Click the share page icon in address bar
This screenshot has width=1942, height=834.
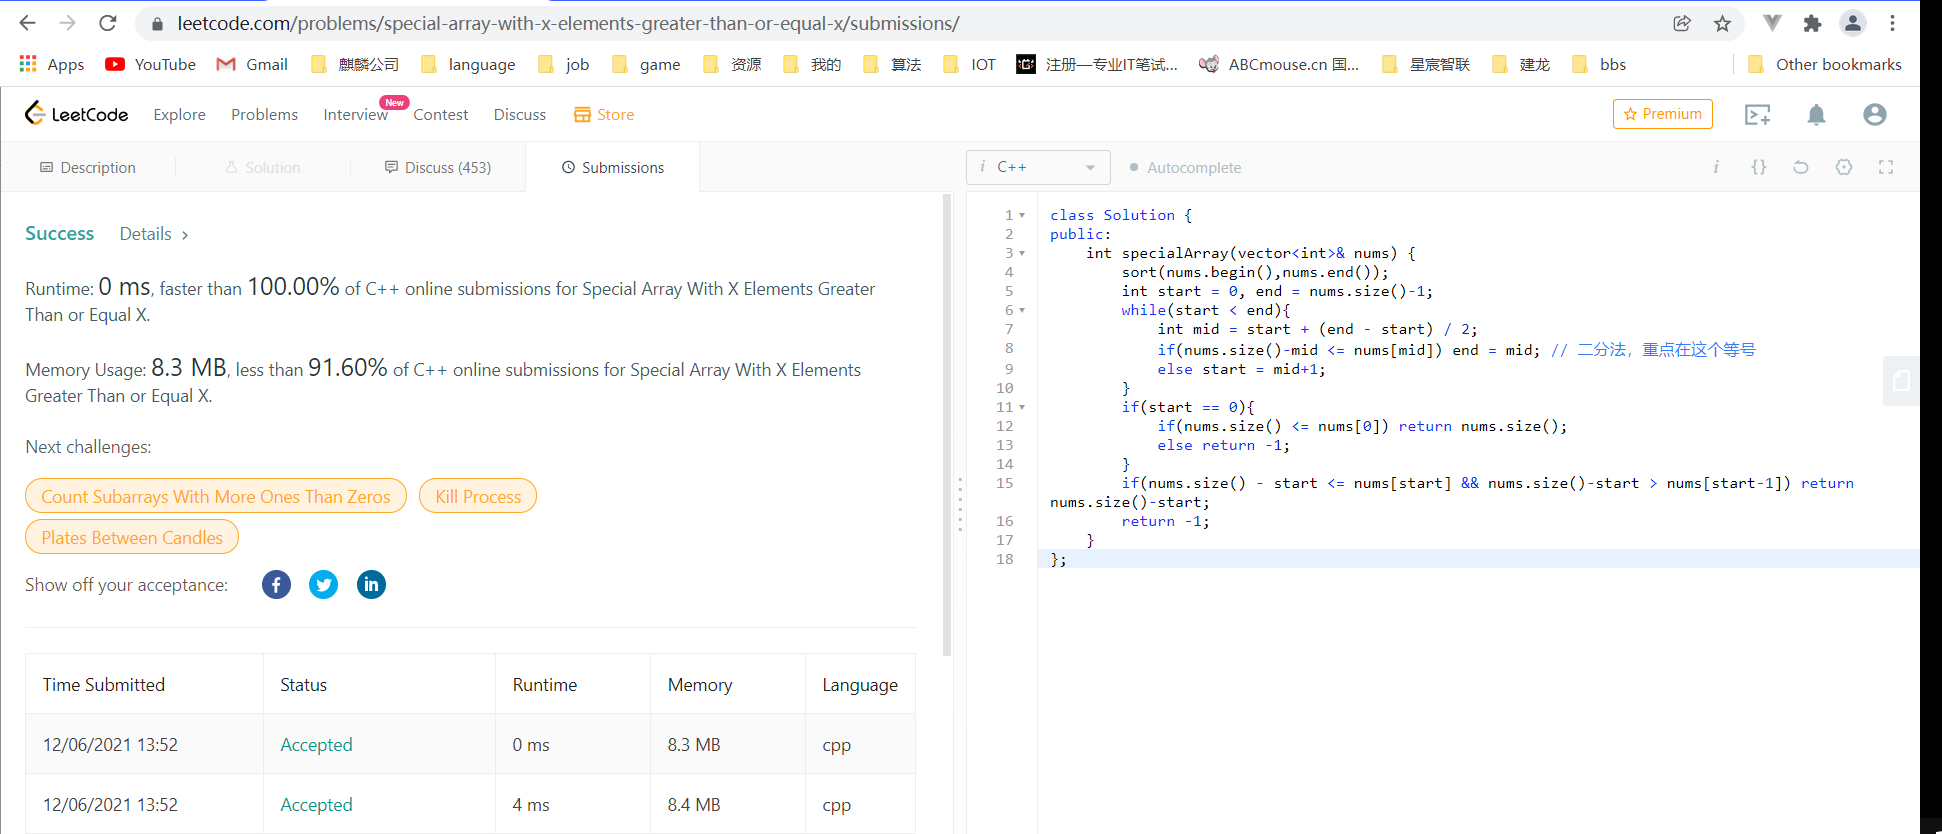[x=1682, y=23]
